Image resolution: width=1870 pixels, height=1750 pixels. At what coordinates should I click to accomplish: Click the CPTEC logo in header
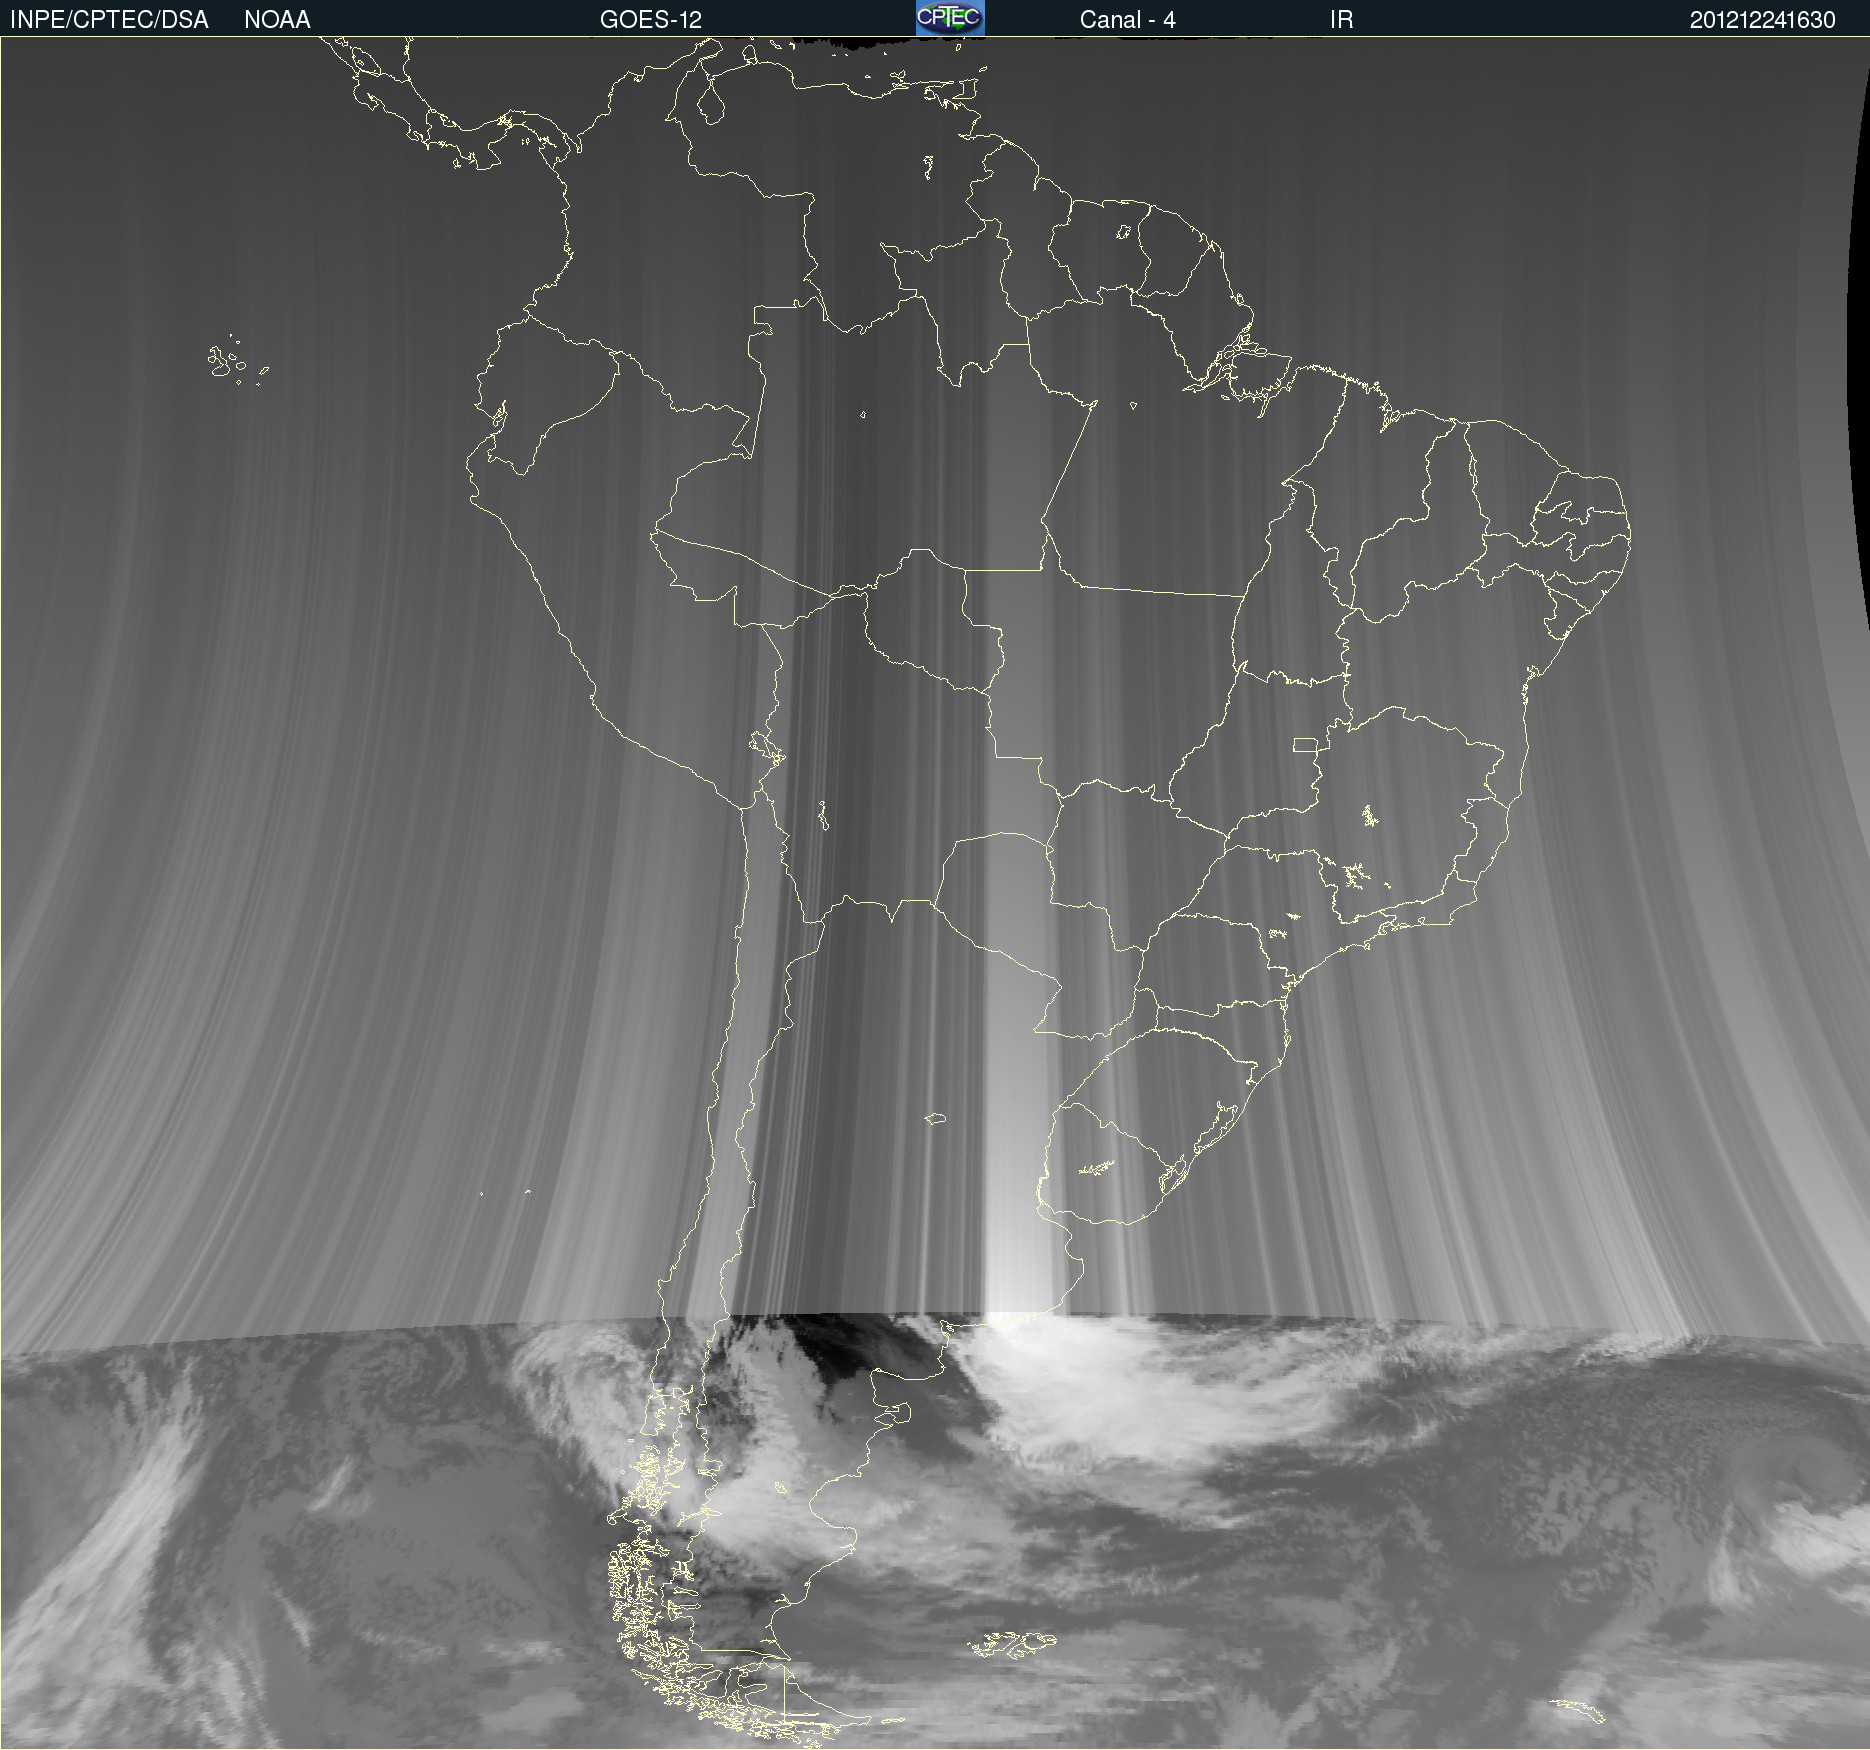click(950, 18)
